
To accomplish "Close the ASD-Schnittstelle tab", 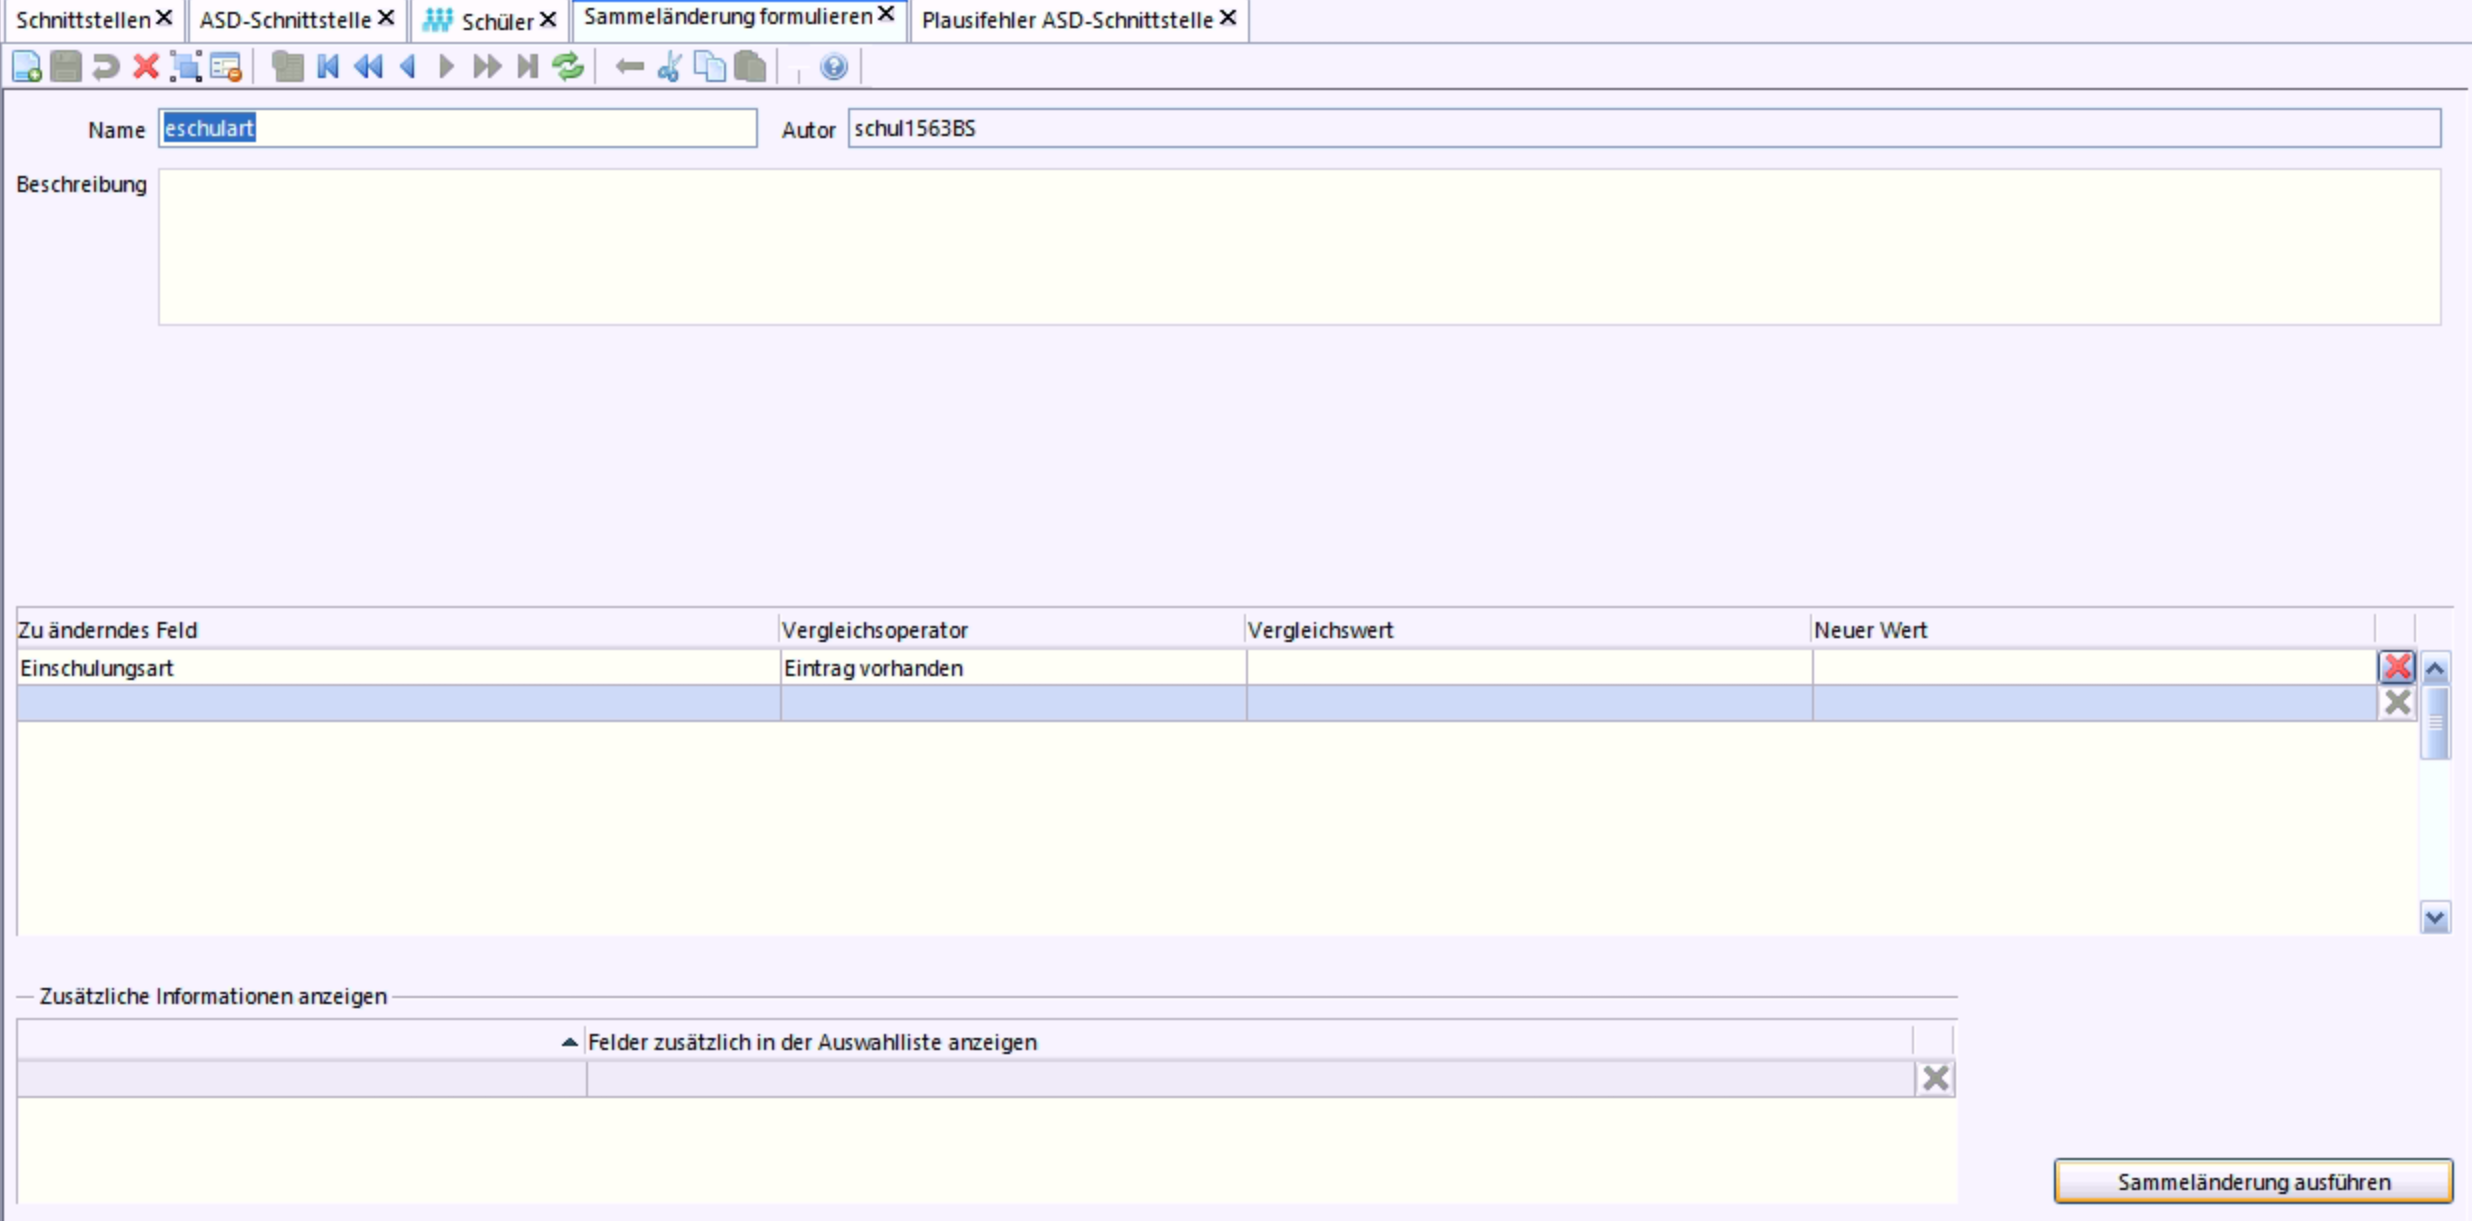I will pyautogui.click(x=386, y=18).
